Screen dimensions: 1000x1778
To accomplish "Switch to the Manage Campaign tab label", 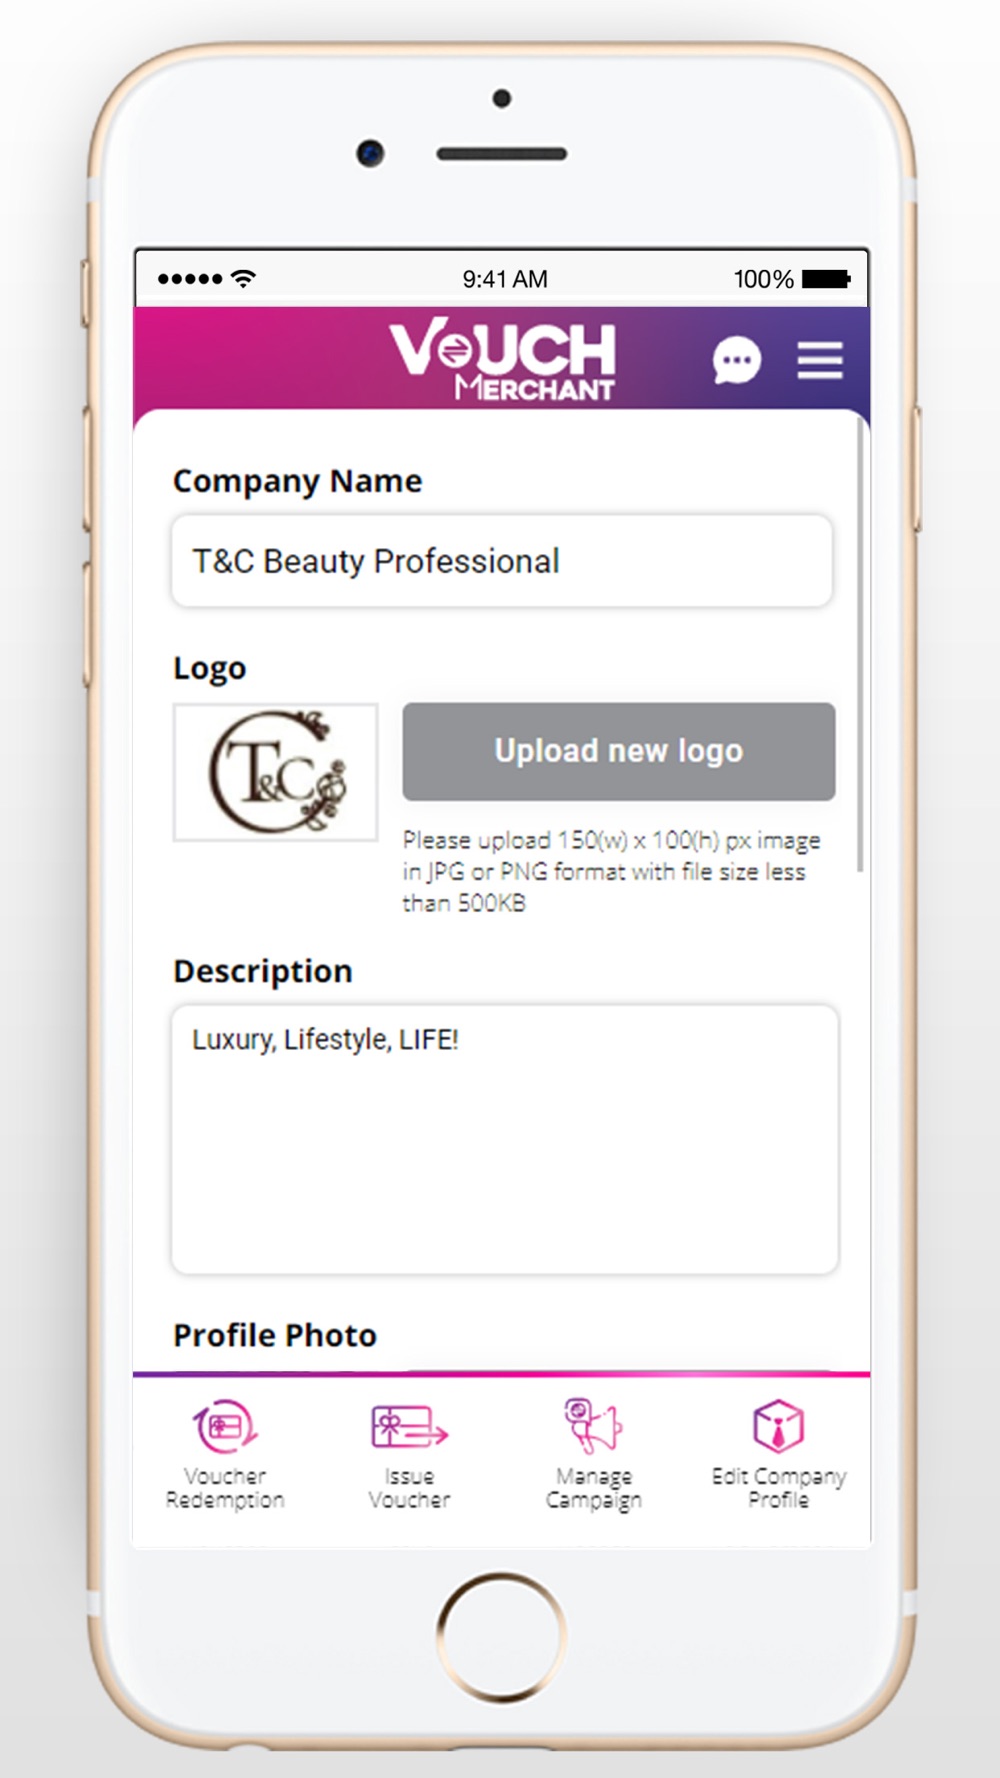I will [x=594, y=1489].
